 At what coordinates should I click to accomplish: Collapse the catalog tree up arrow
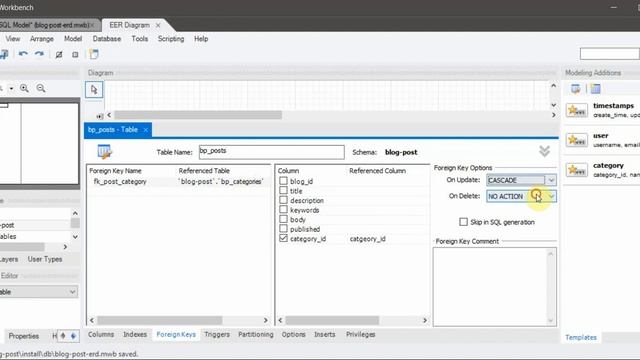[75, 213]
